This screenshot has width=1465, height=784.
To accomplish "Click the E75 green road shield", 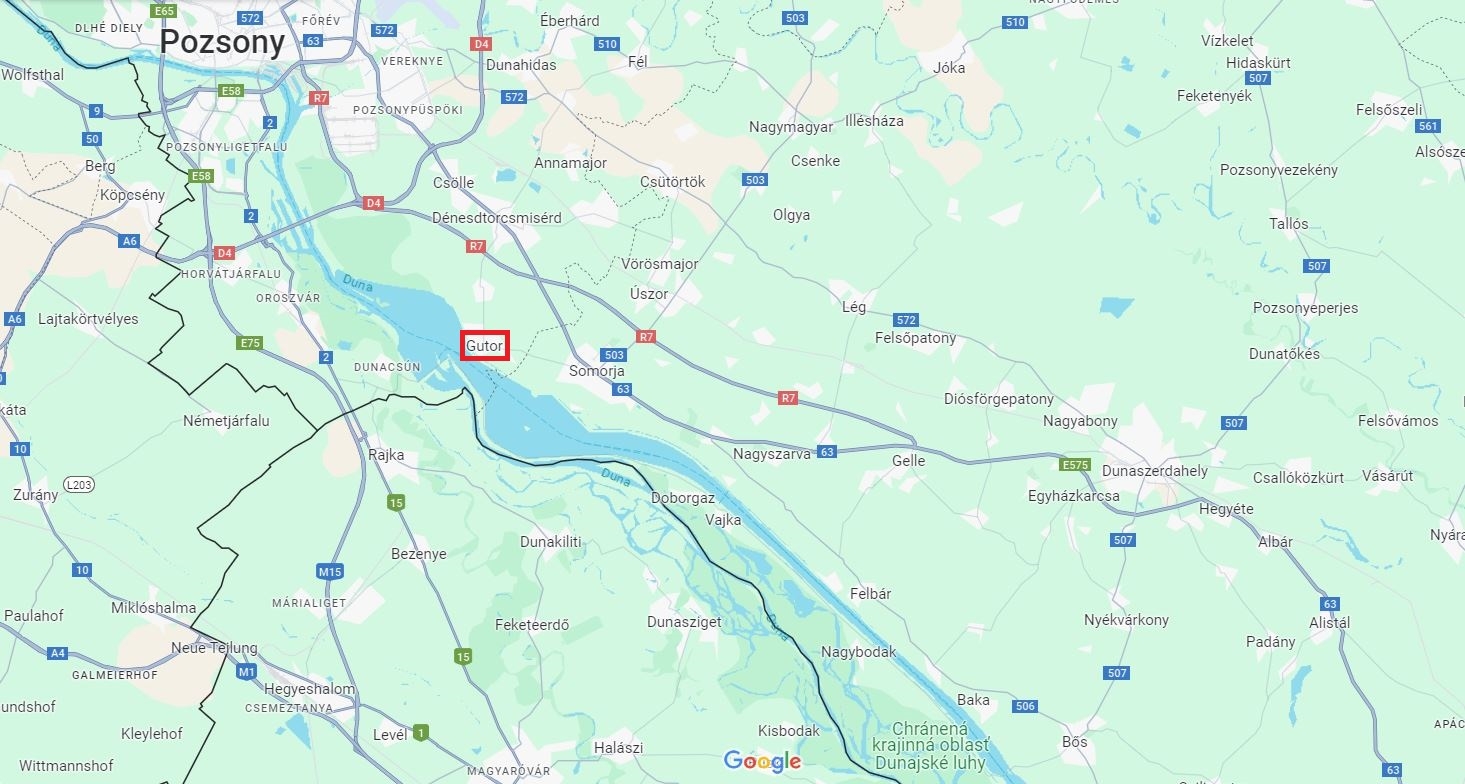I will (250, 343).
